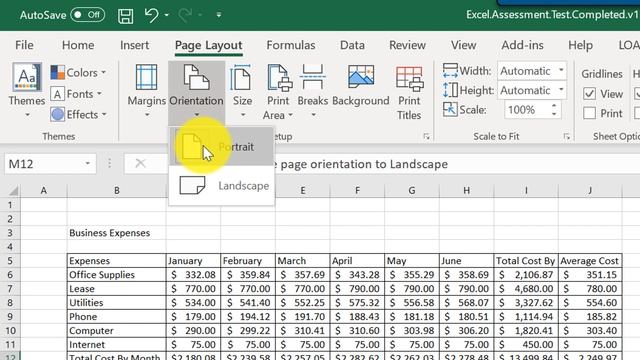Select column B header
640x360 pixels.
117,191
